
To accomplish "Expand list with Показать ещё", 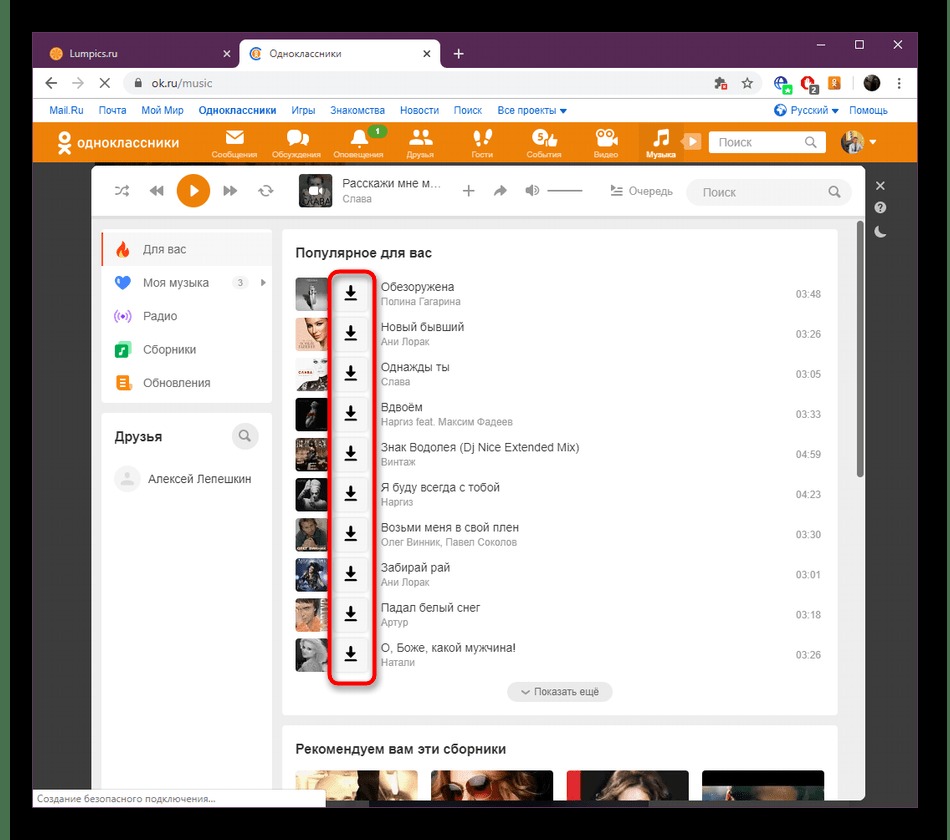I will click(x=559, y=692).
